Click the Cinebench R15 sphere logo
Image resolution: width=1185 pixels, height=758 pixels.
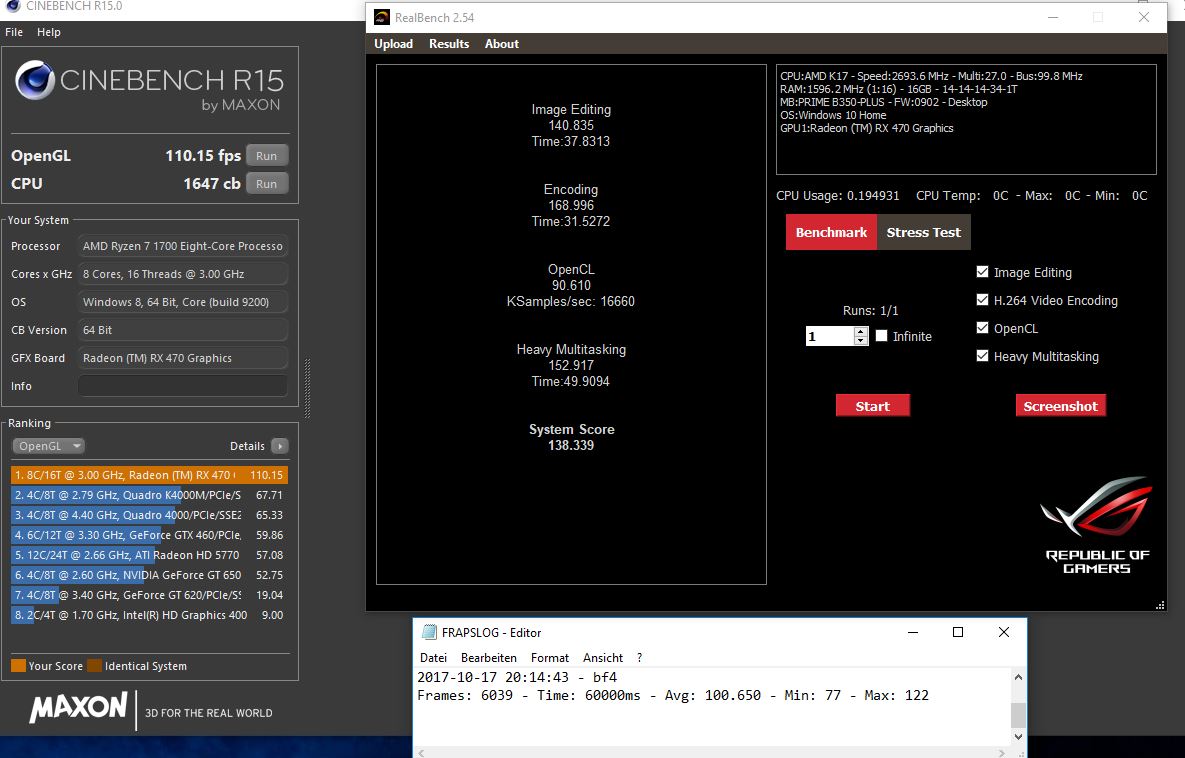[35, 80]
